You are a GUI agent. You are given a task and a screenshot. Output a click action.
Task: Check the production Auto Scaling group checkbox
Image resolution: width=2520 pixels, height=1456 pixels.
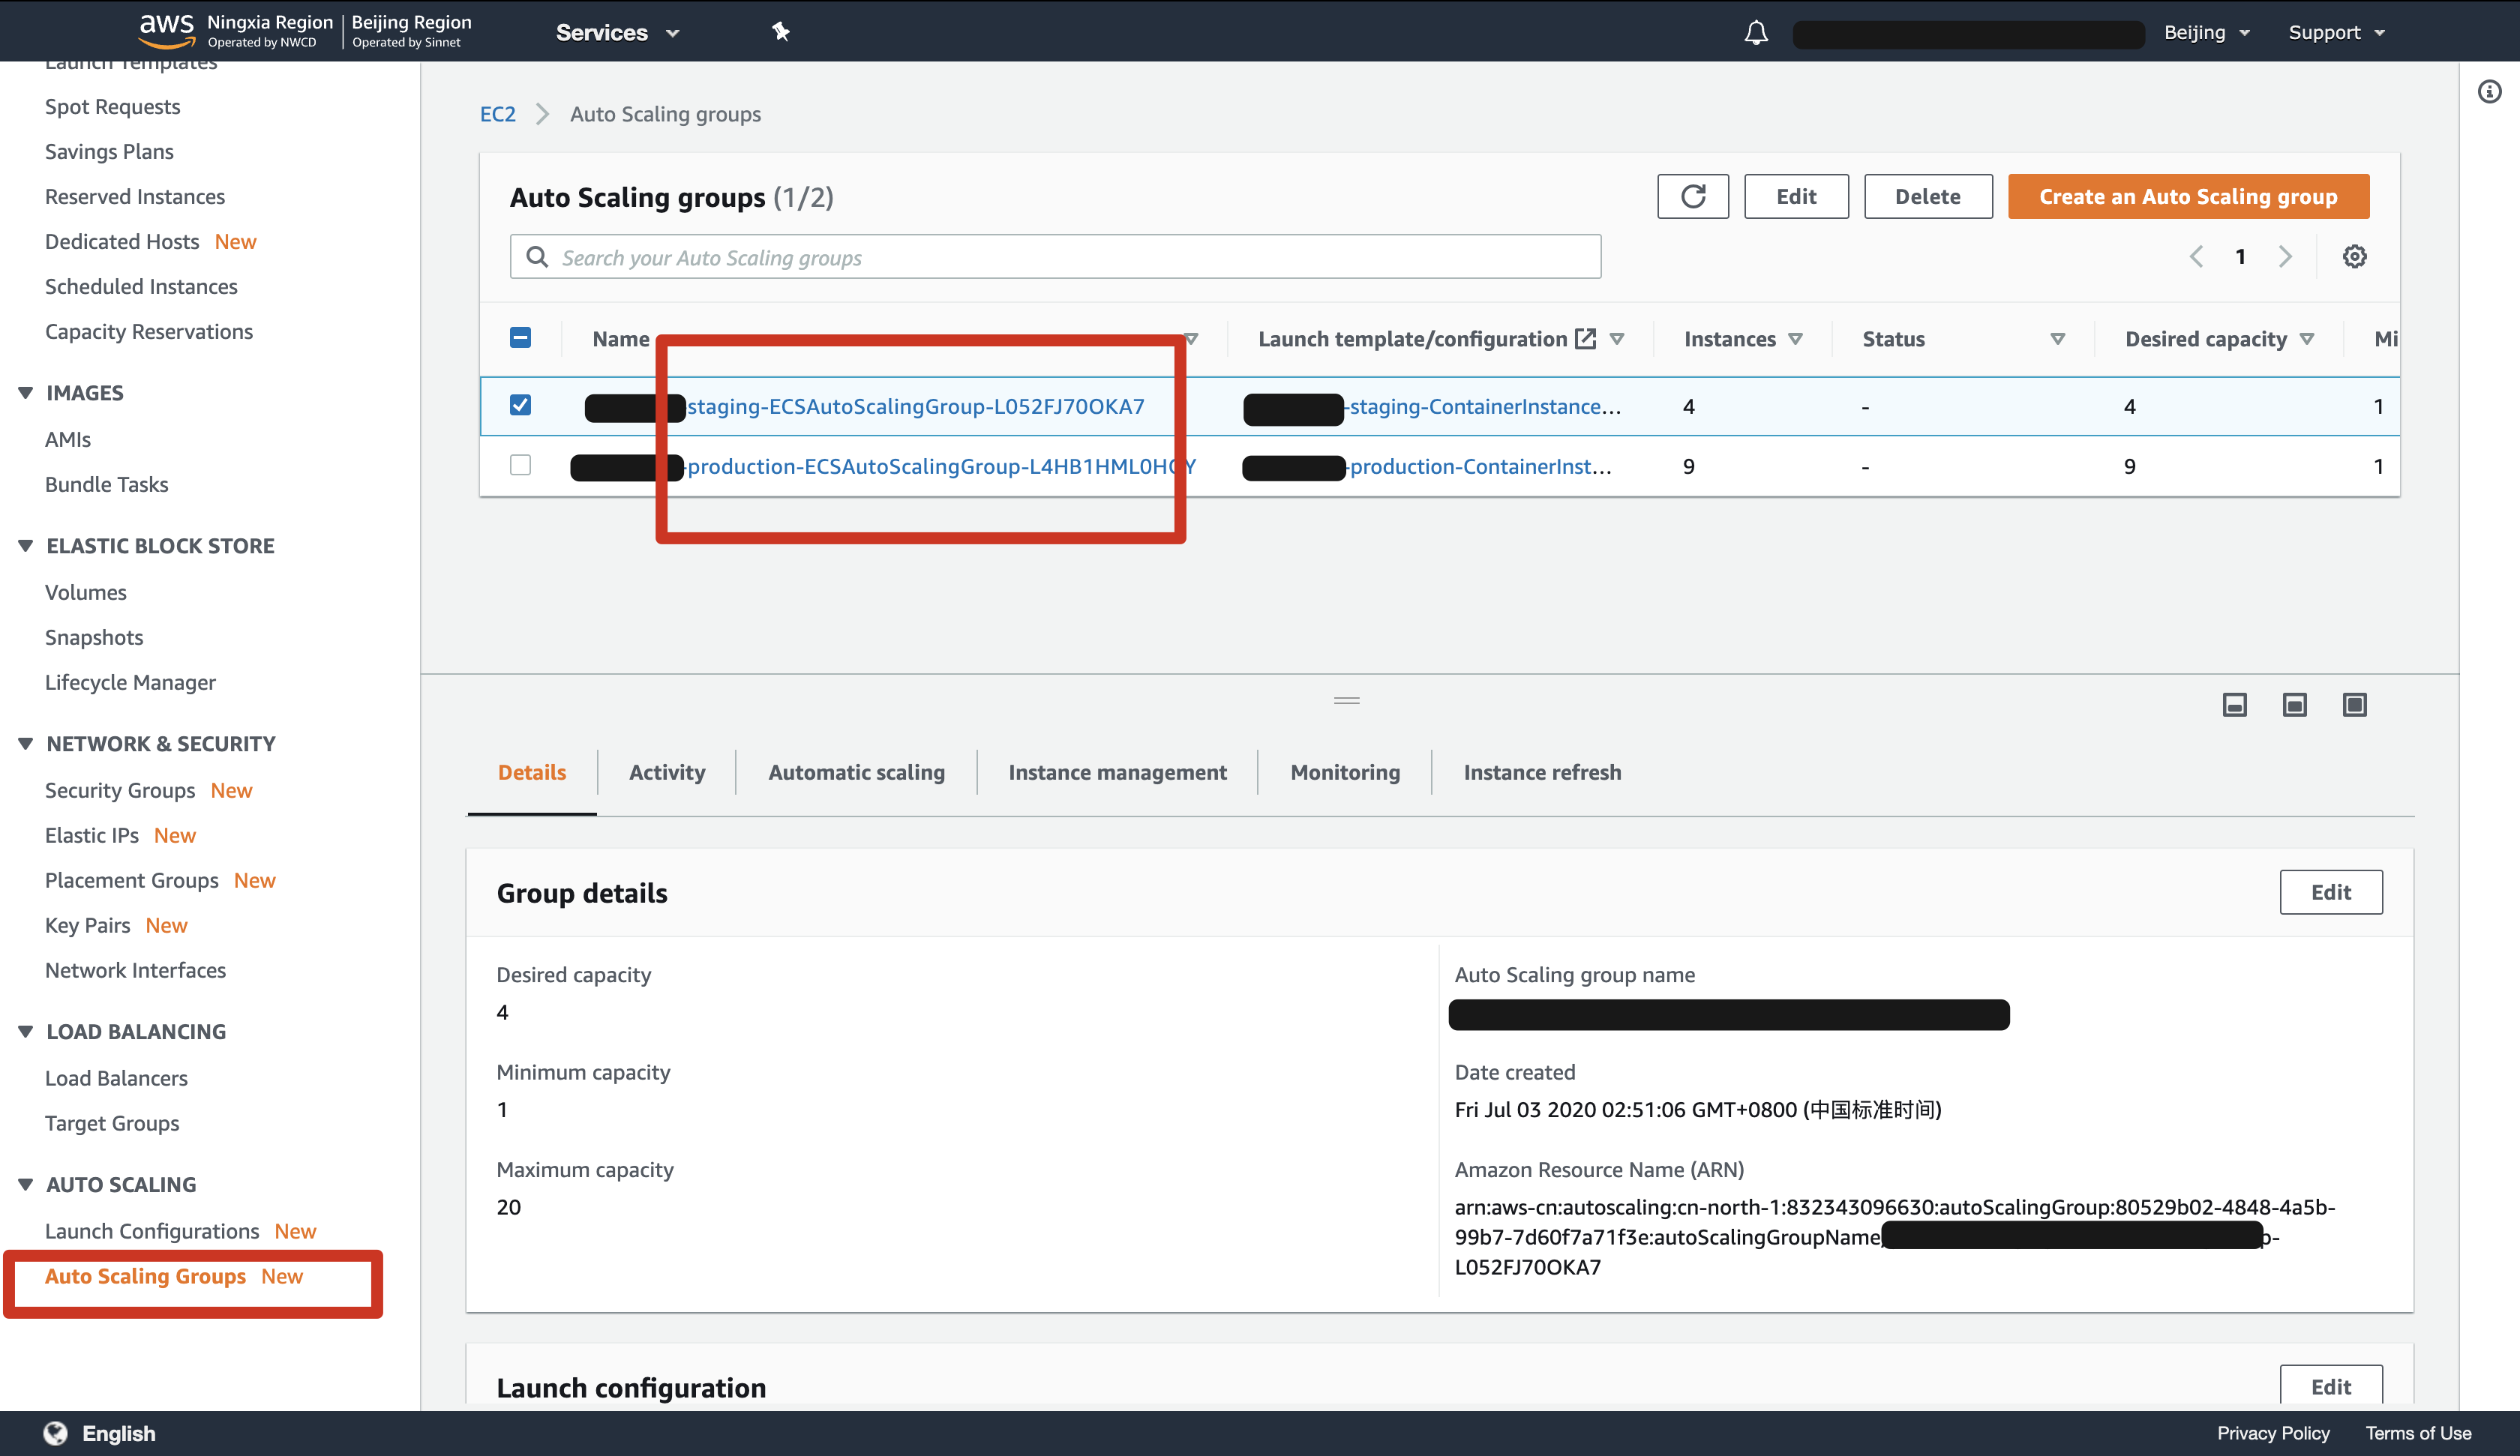520,465
